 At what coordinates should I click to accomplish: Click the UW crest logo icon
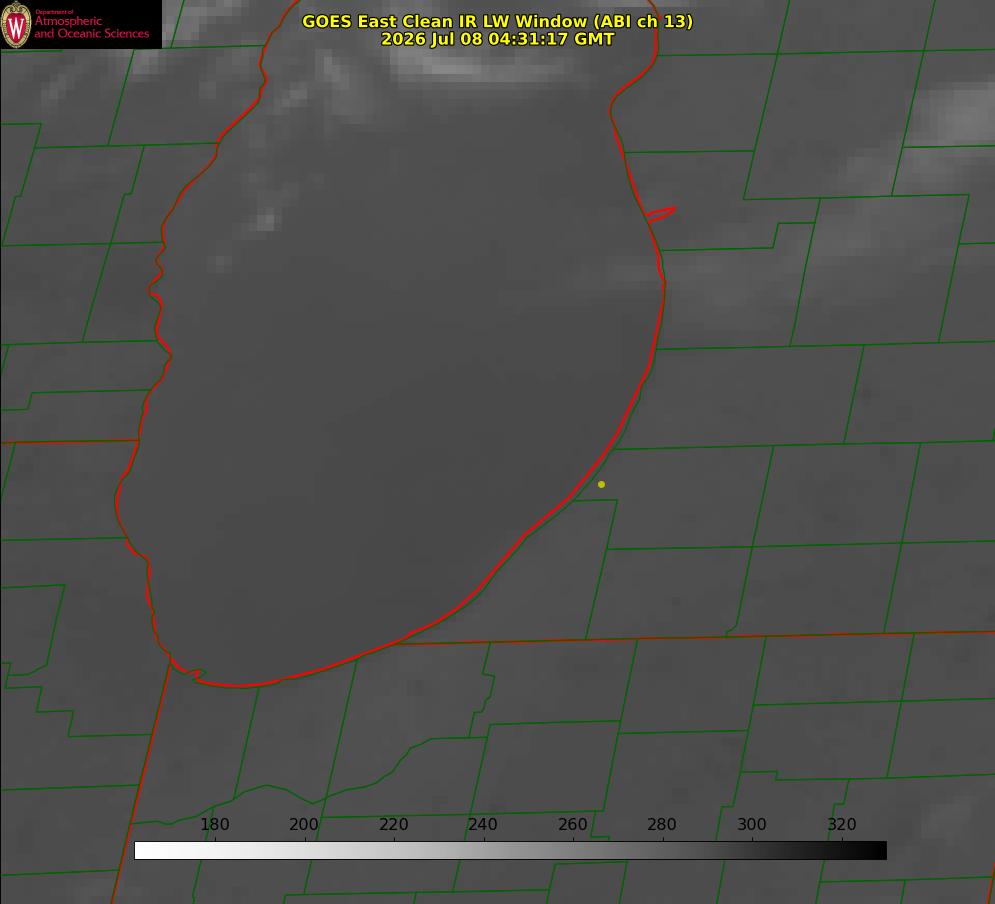point(16,24)
